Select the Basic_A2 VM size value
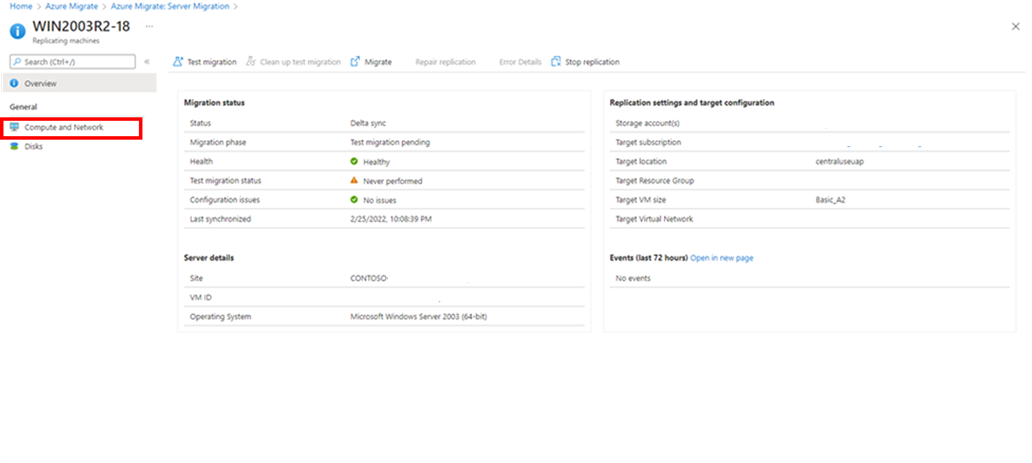Viewport: 1032px width, 463px height. tap(830, 200)
